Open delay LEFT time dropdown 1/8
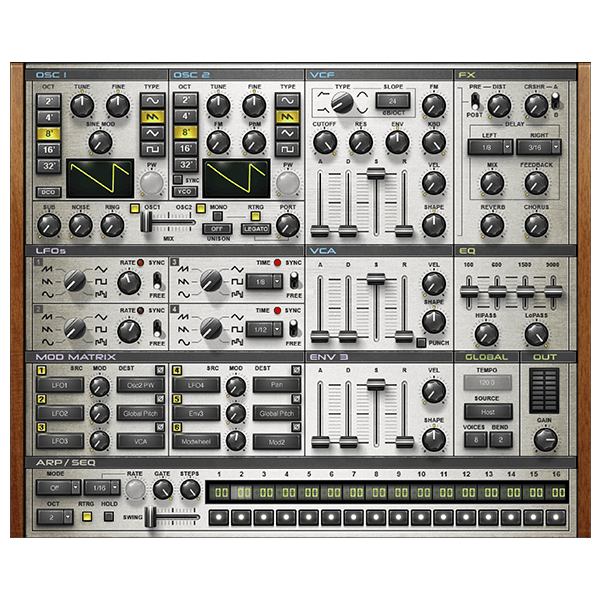This screenshot has height=600, width=600. (491, 147)
